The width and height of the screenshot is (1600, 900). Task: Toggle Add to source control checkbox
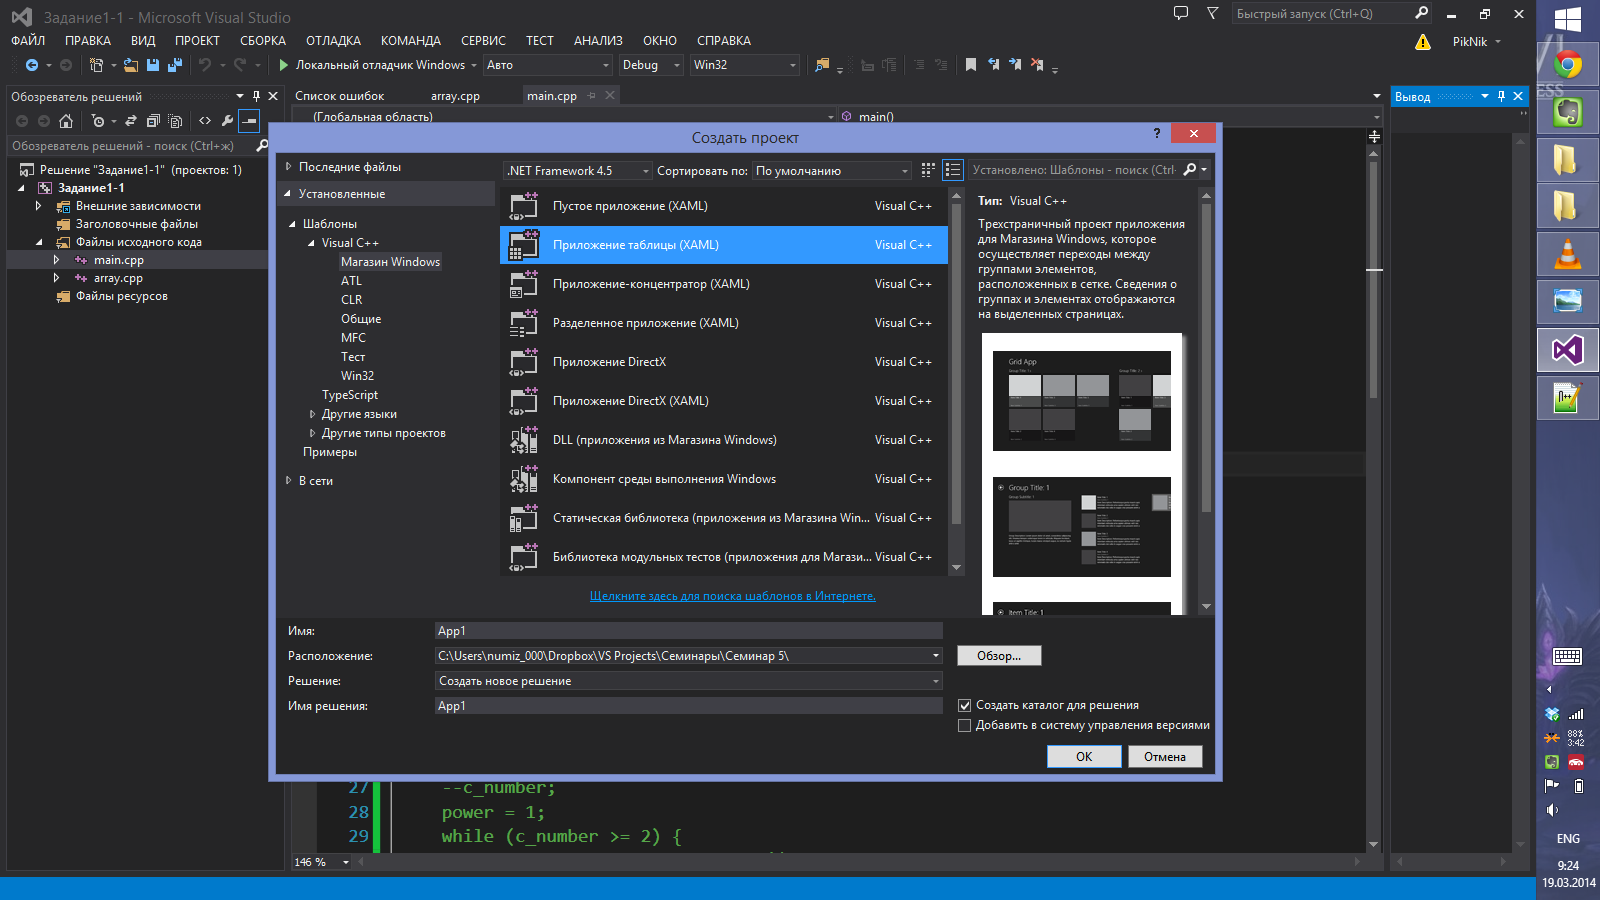pos(965,726)
